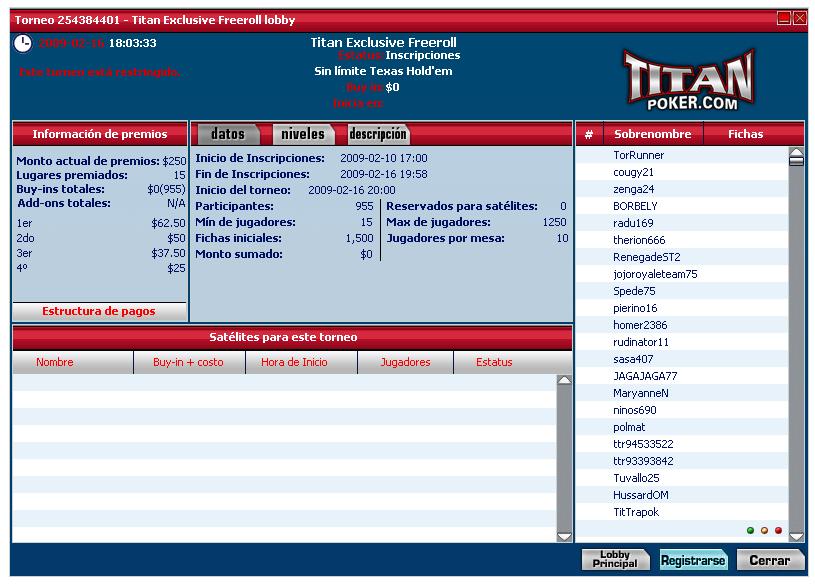The image size is (815, 584).
Task: Open Estructura de pagos
Action: [x=99, y=311]
